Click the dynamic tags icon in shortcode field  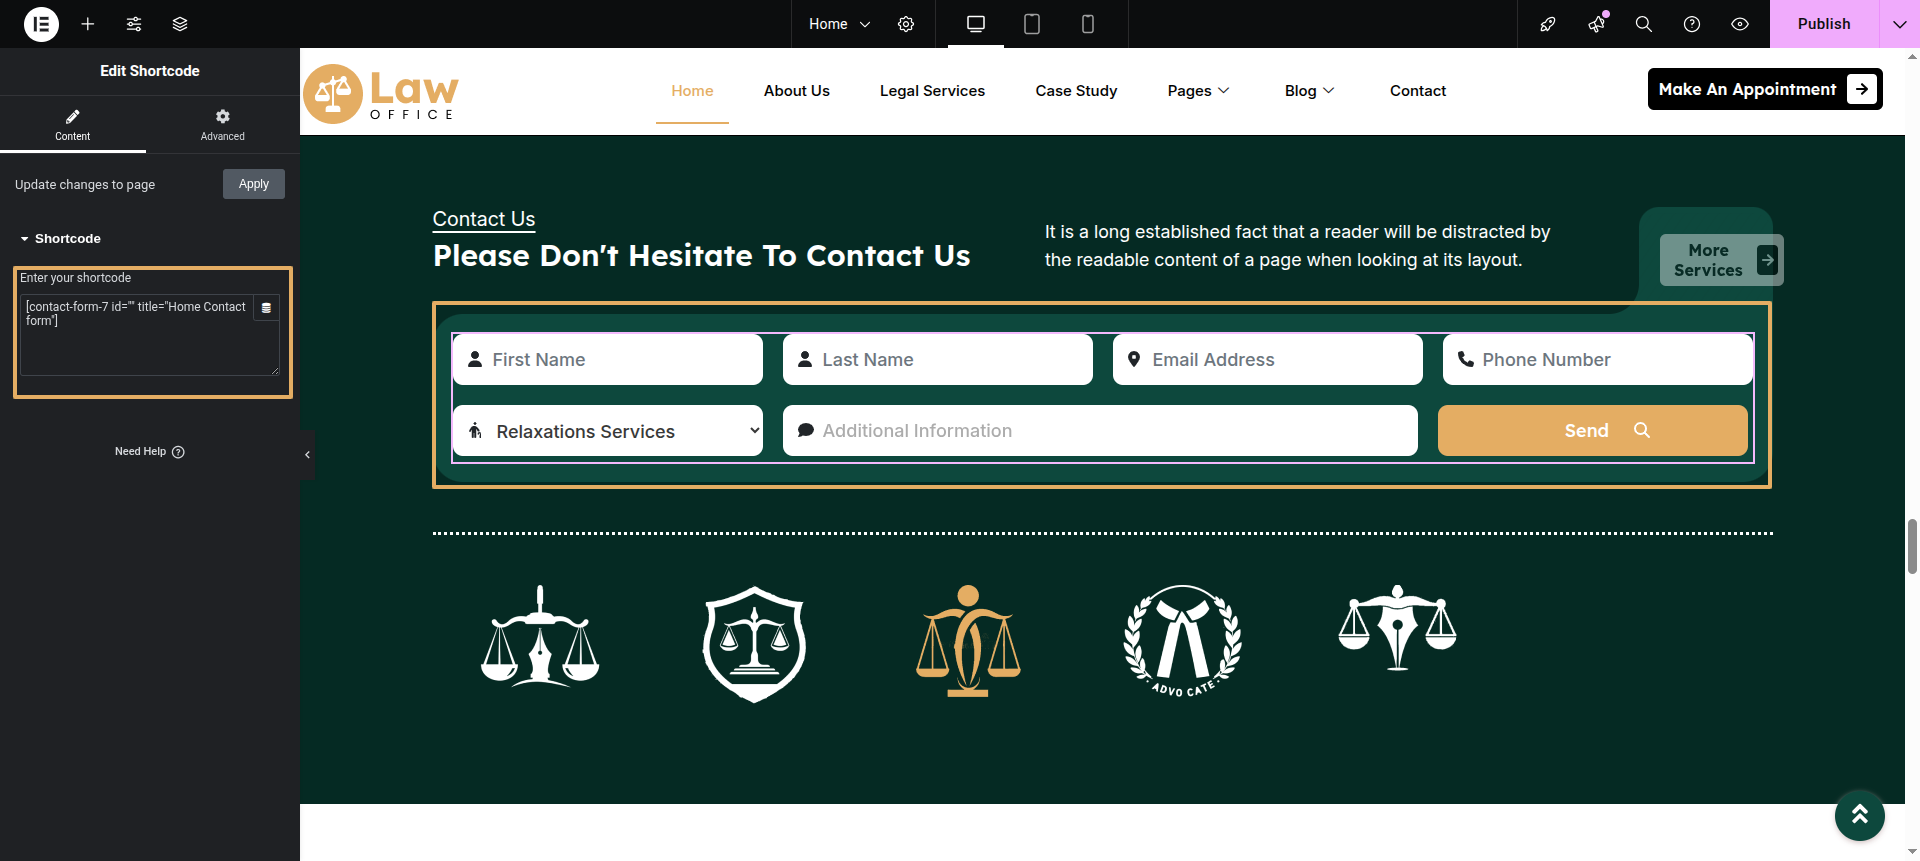pyautogui.click(x=266, y=308)
